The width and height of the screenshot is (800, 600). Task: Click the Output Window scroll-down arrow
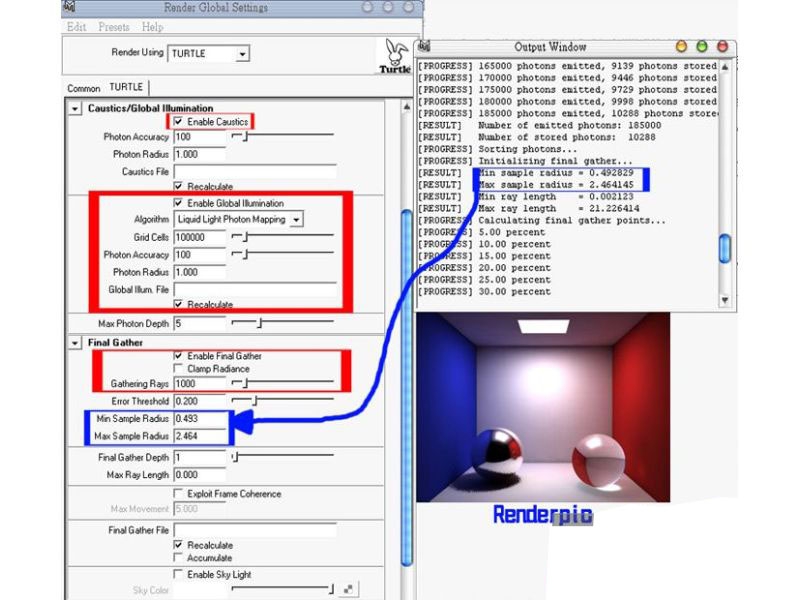(725, 300)
